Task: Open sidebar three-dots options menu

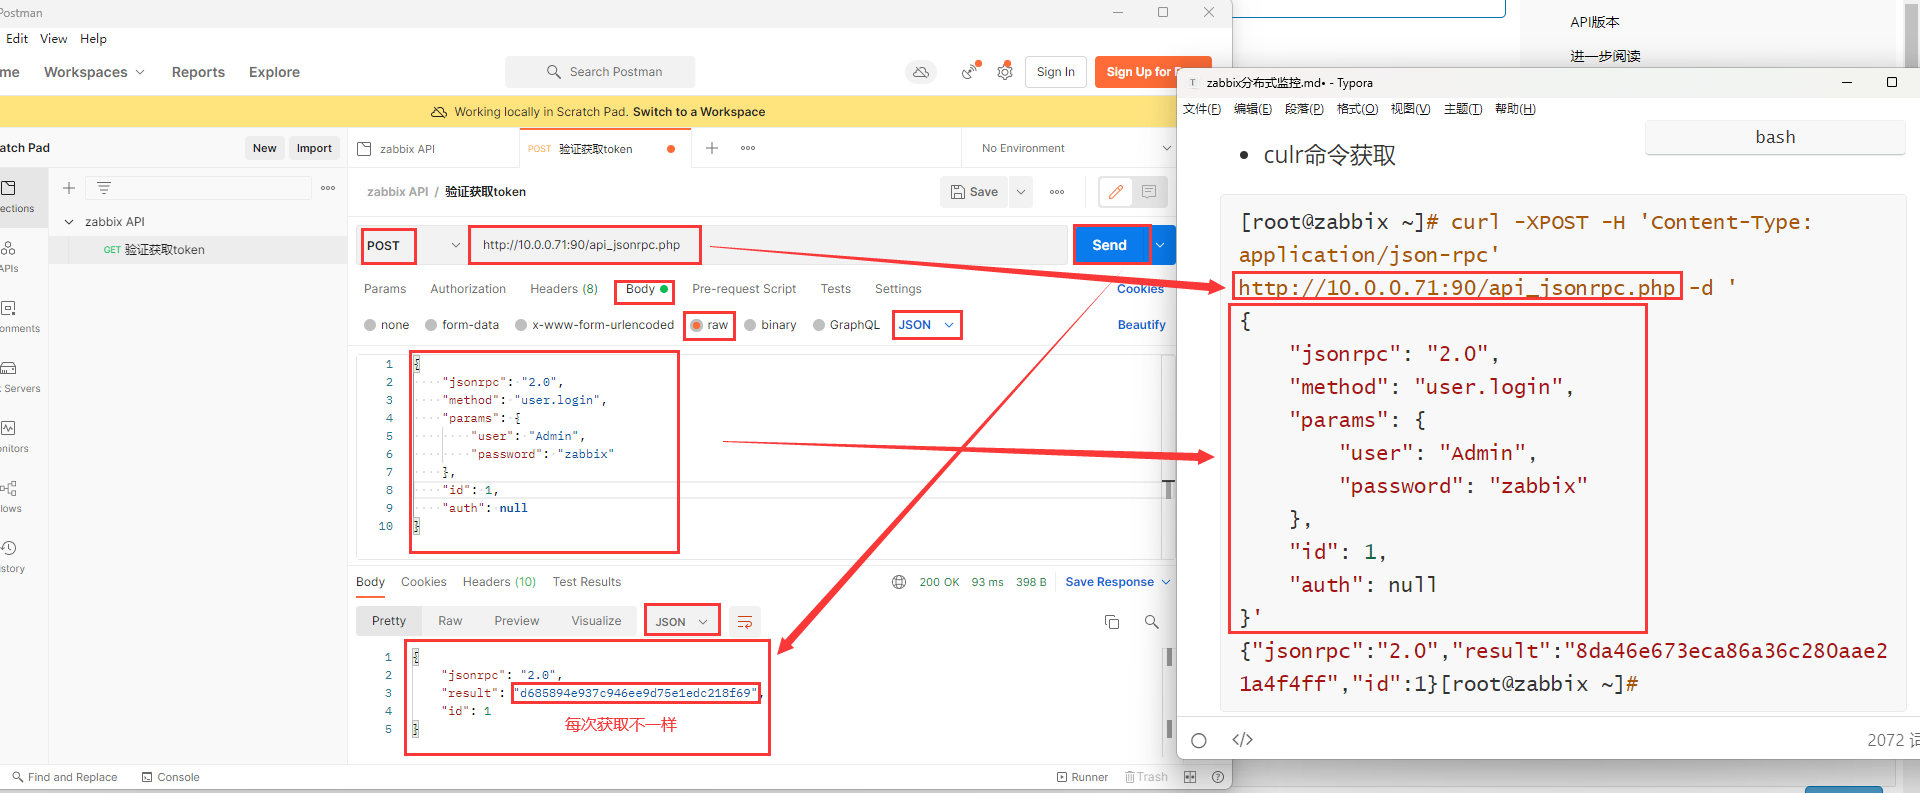Action: [328, 188]
